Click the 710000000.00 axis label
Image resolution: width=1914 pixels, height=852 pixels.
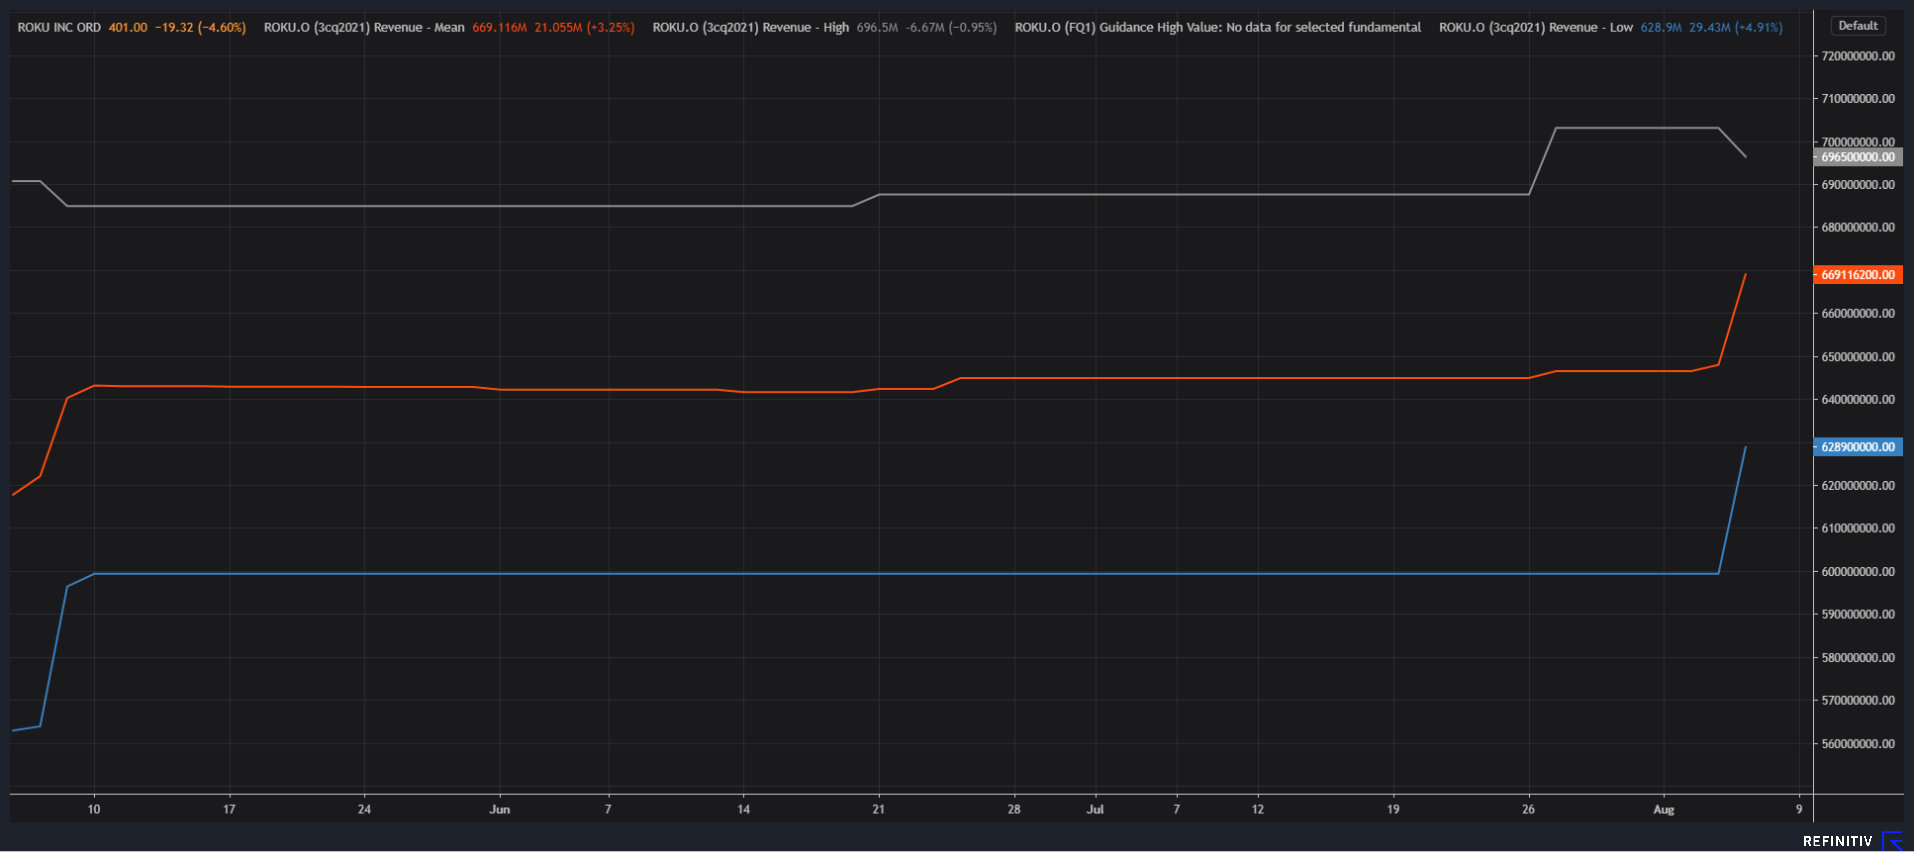1858,99
